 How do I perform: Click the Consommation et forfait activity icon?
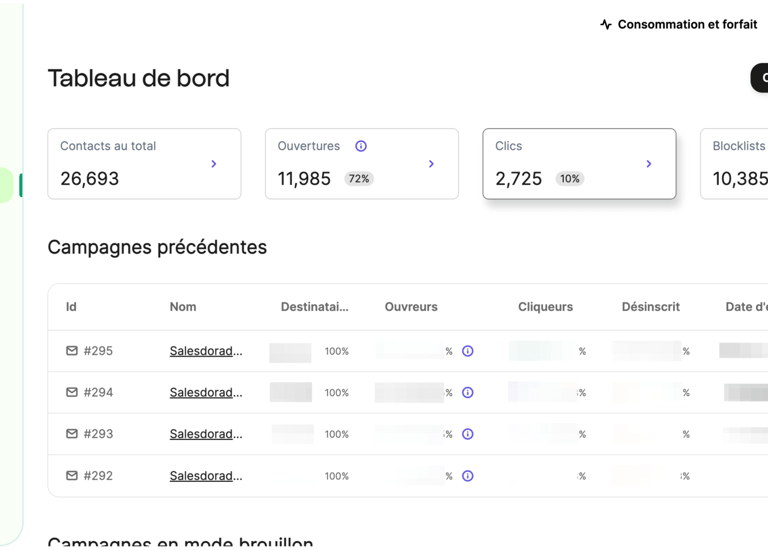[x=606, y=24]
